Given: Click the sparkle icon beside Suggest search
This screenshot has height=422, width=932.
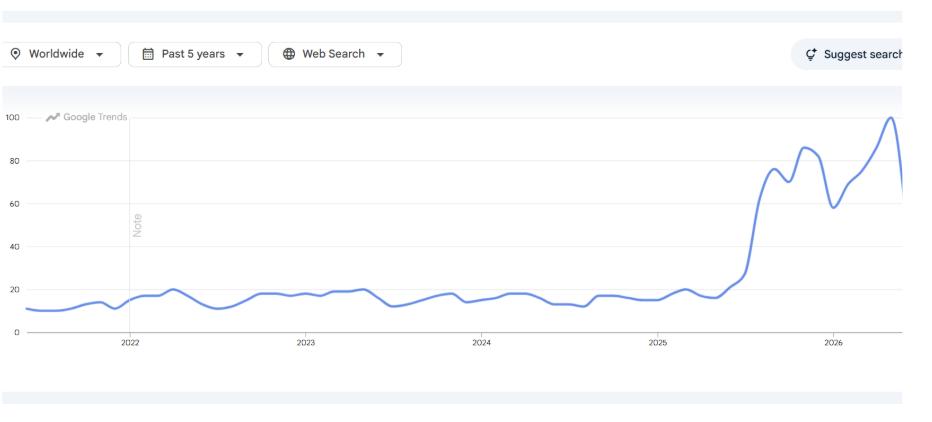Looking at the screenshot, I should click(811, 55).
